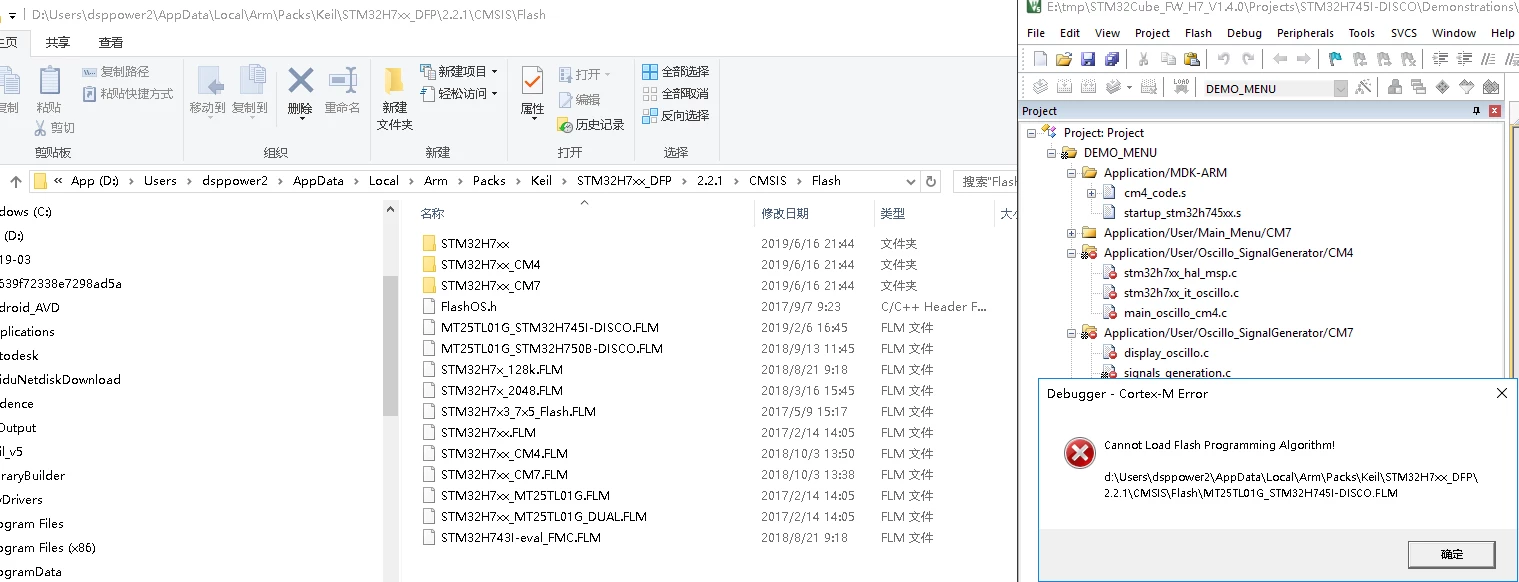Viewport: 1519px width, 582px height.
Task: Pin the Keil Project panel
Action: point(1476,111)
